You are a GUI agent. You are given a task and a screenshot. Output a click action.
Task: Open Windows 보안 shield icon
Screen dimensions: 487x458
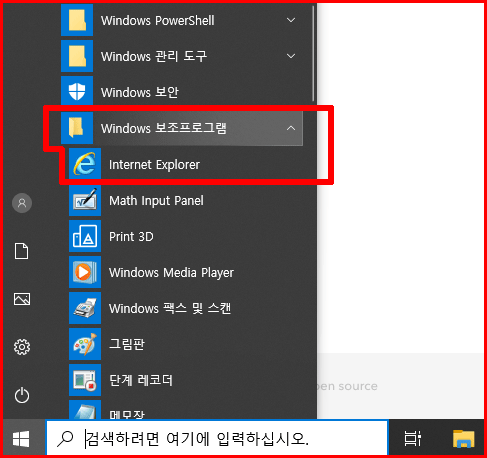77,92
